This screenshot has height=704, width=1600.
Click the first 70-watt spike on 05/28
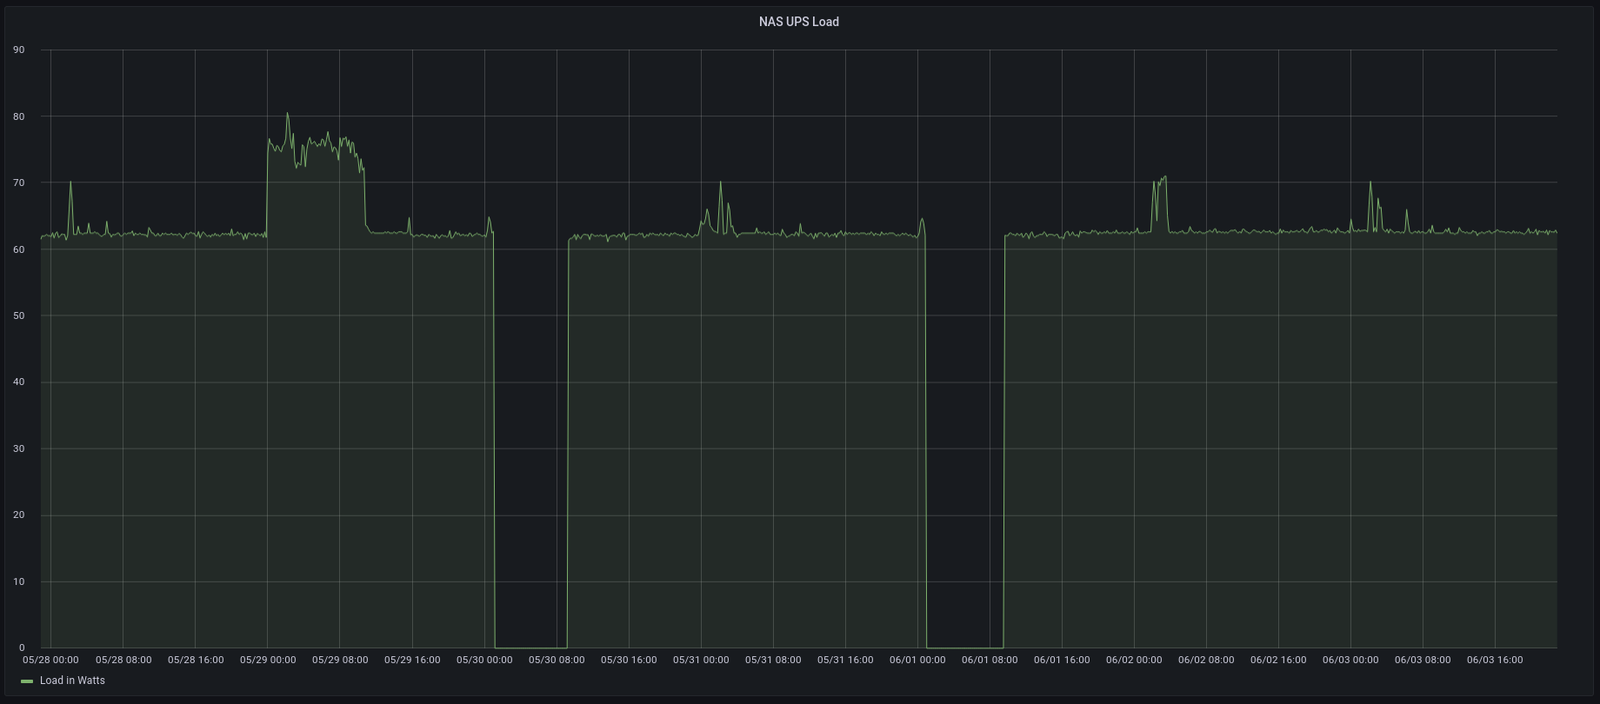pyautogui.click(x=70, y=183)
